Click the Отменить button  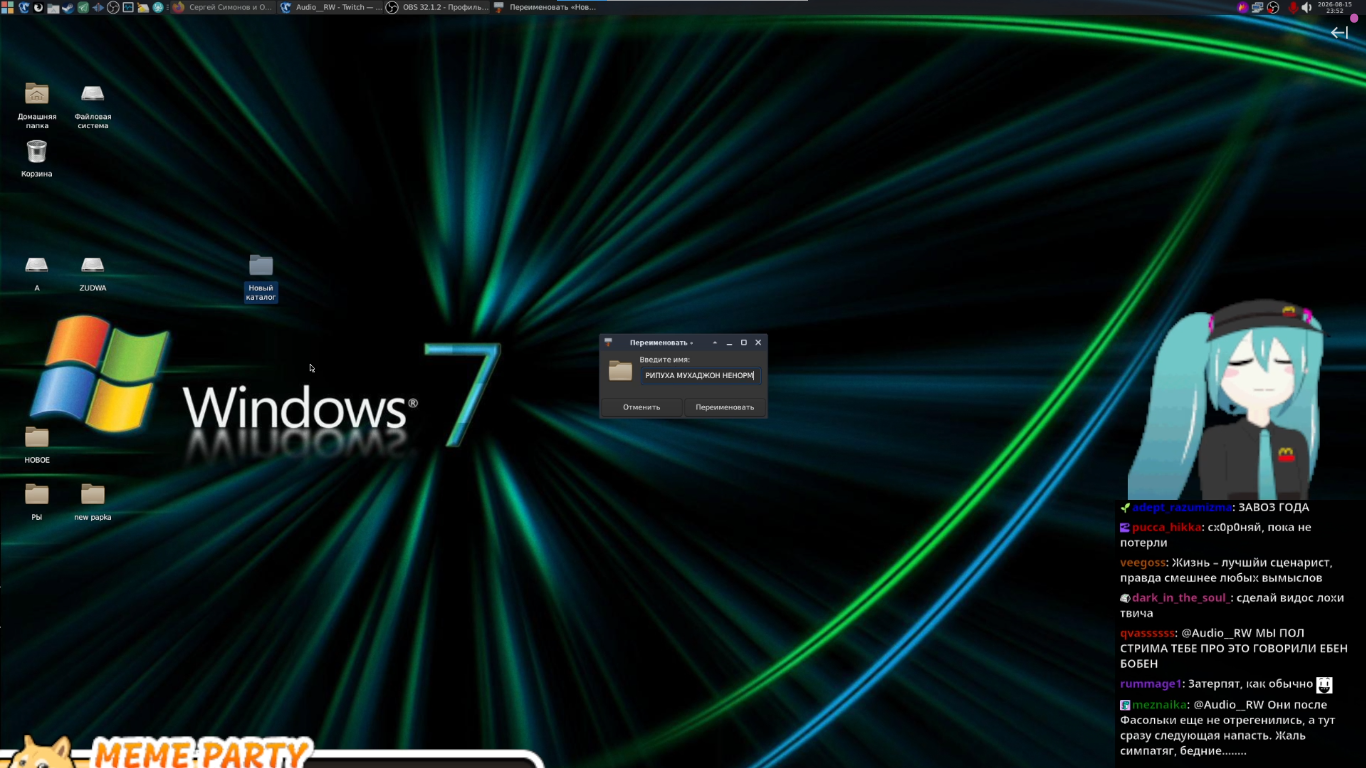tap(641, 407)
